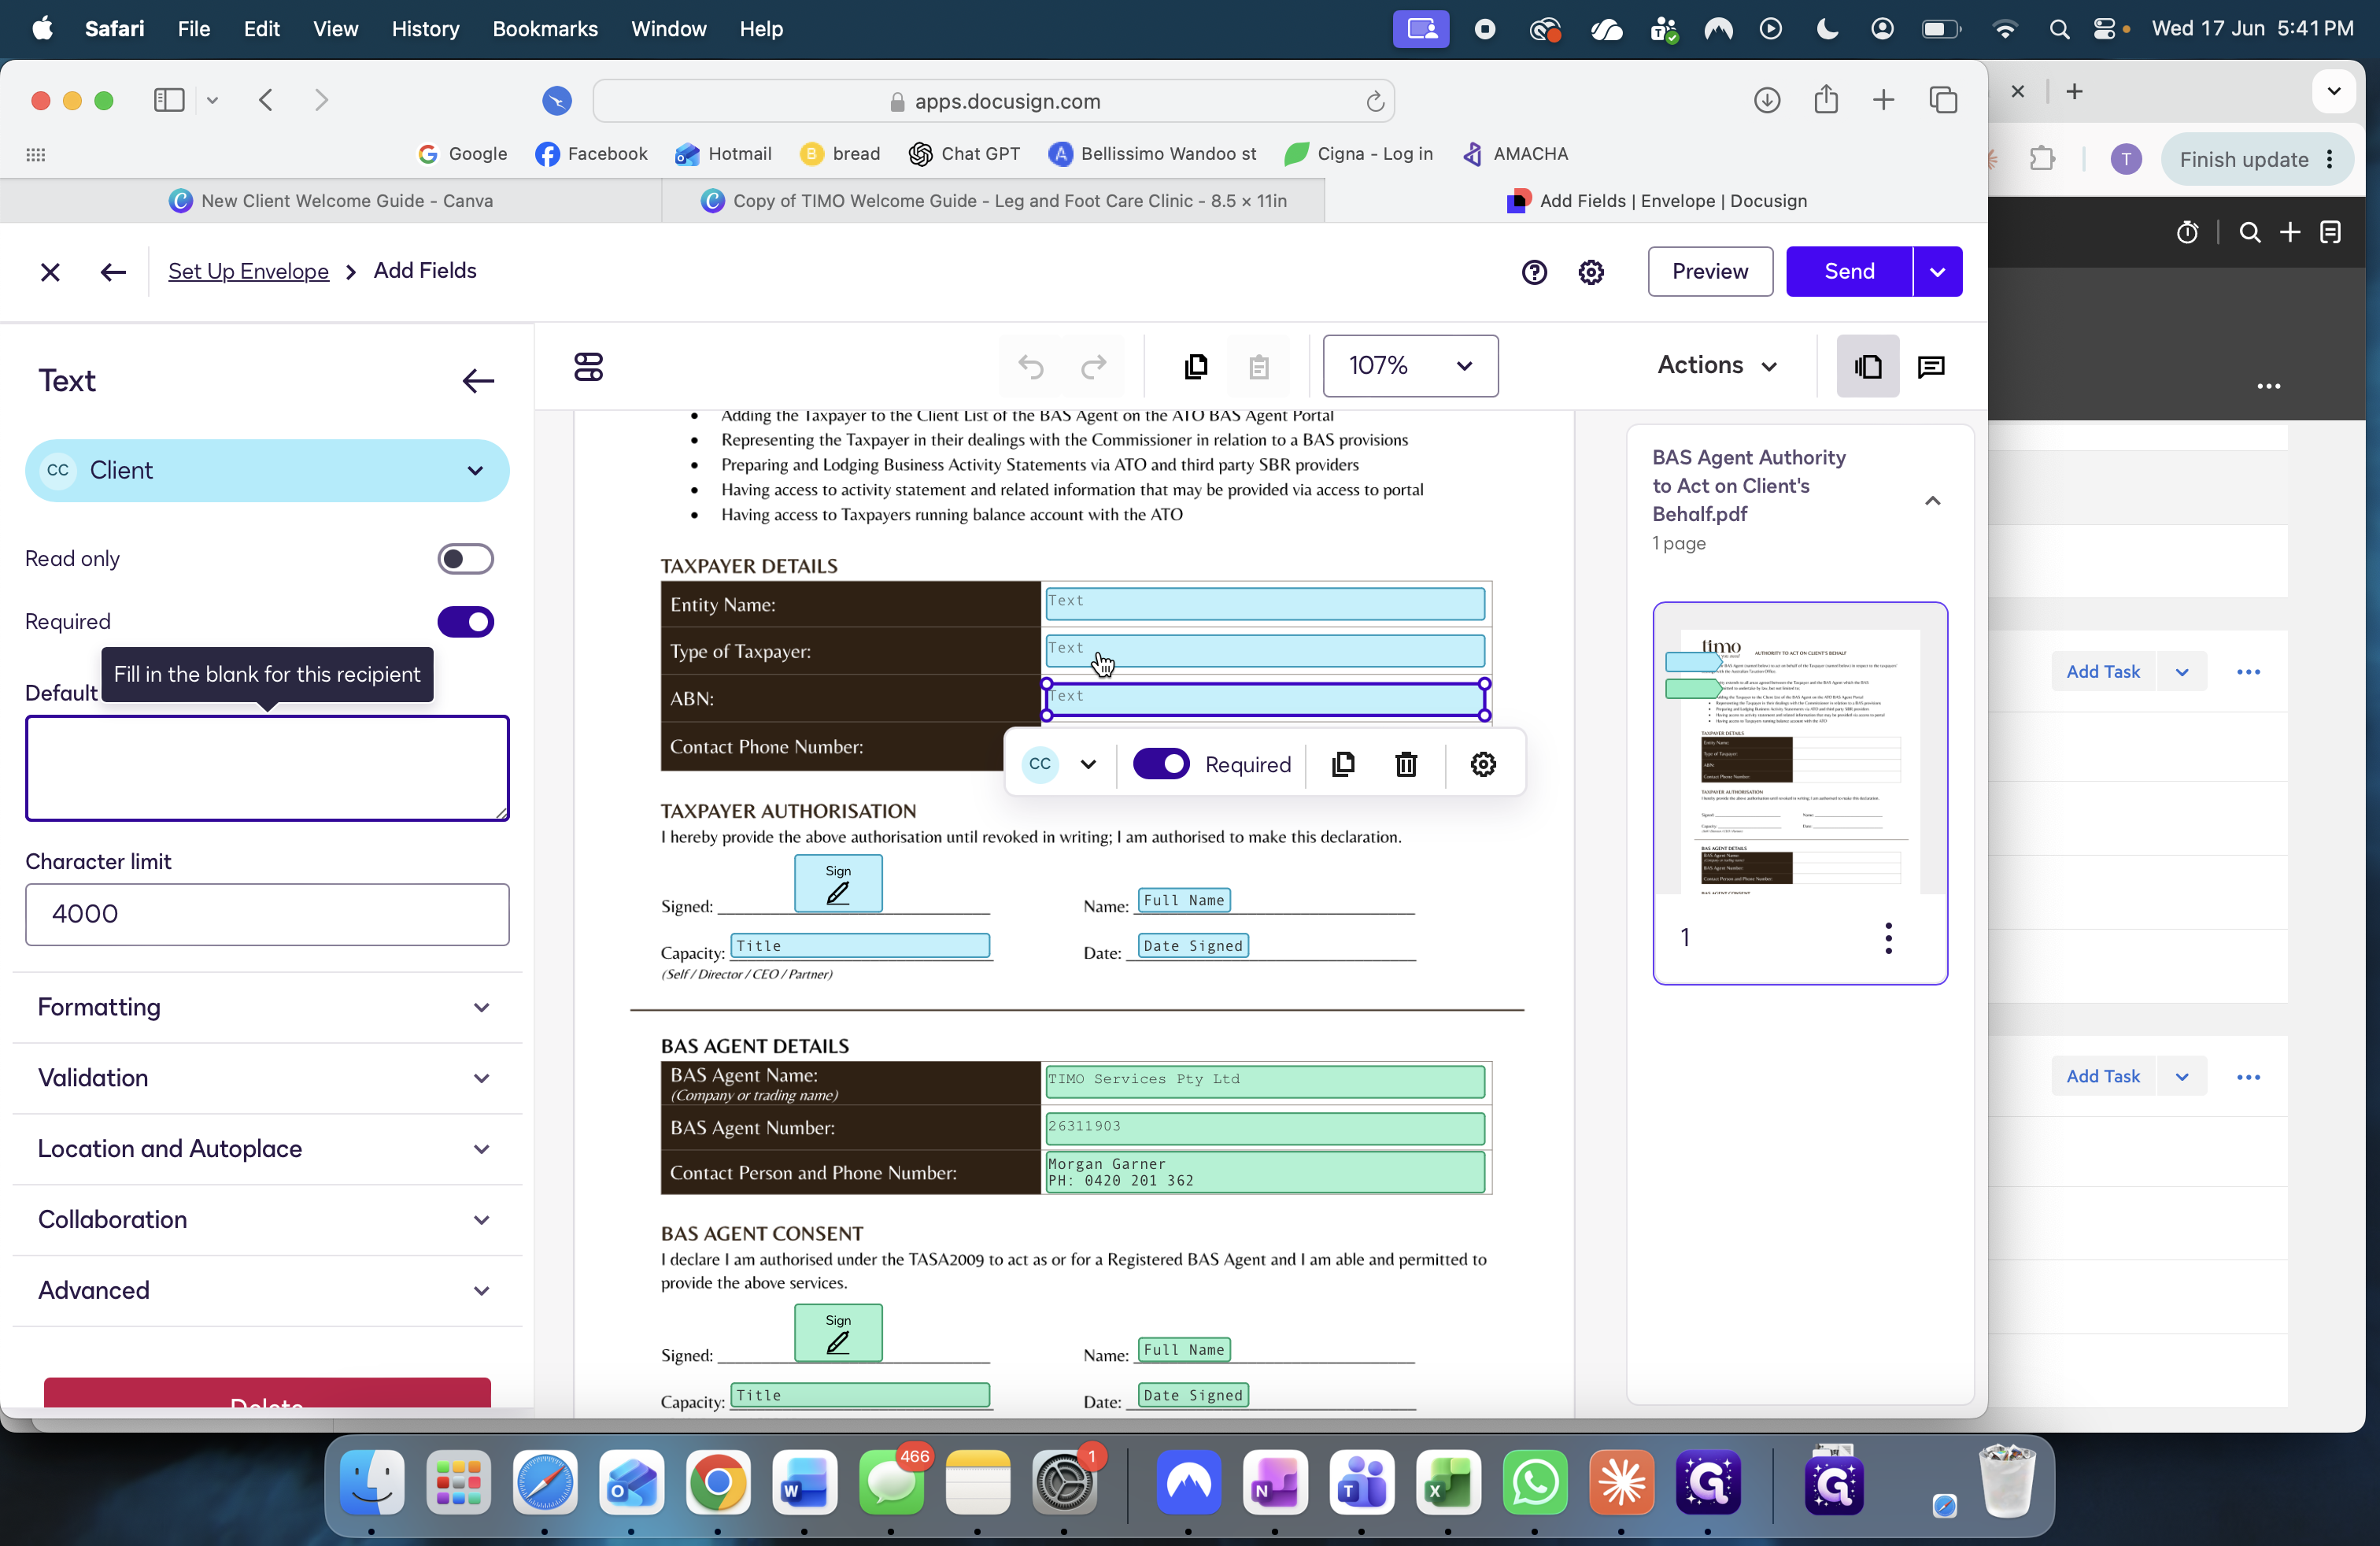Click the Send button
Viewport: 2380px width, 1546px height.
(1849, 272)
